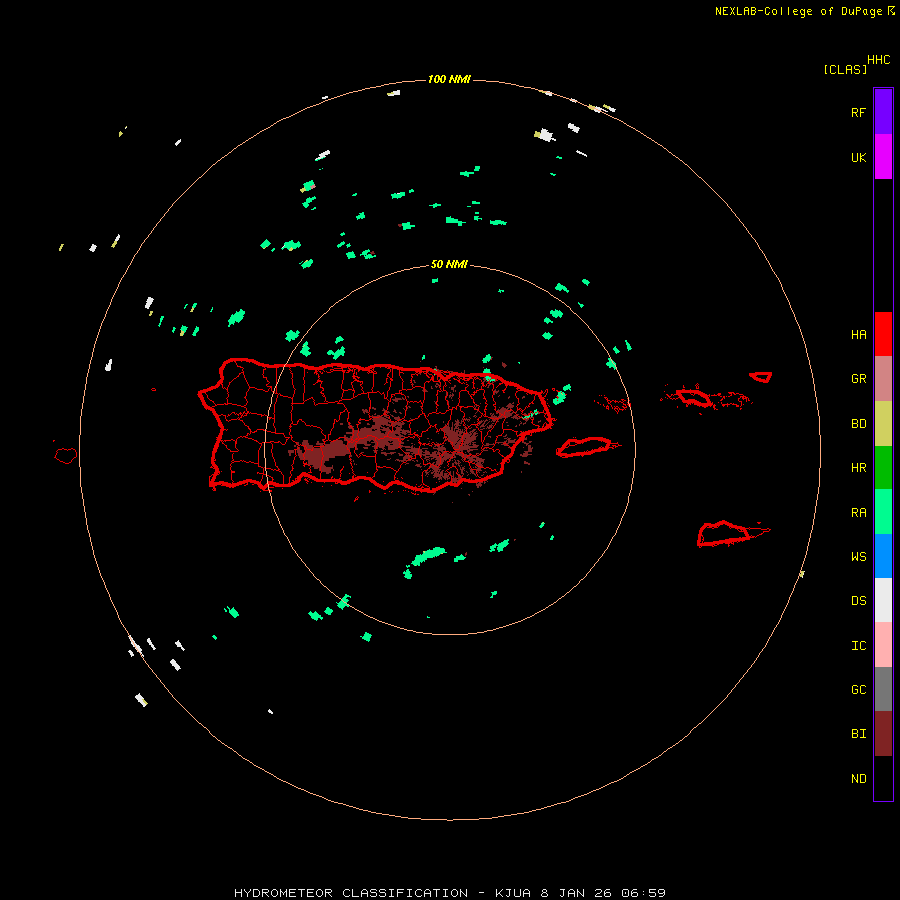Click the ND black legend swatch
Viewport: 900px width, 900px height.
click(x=883, y=778)
